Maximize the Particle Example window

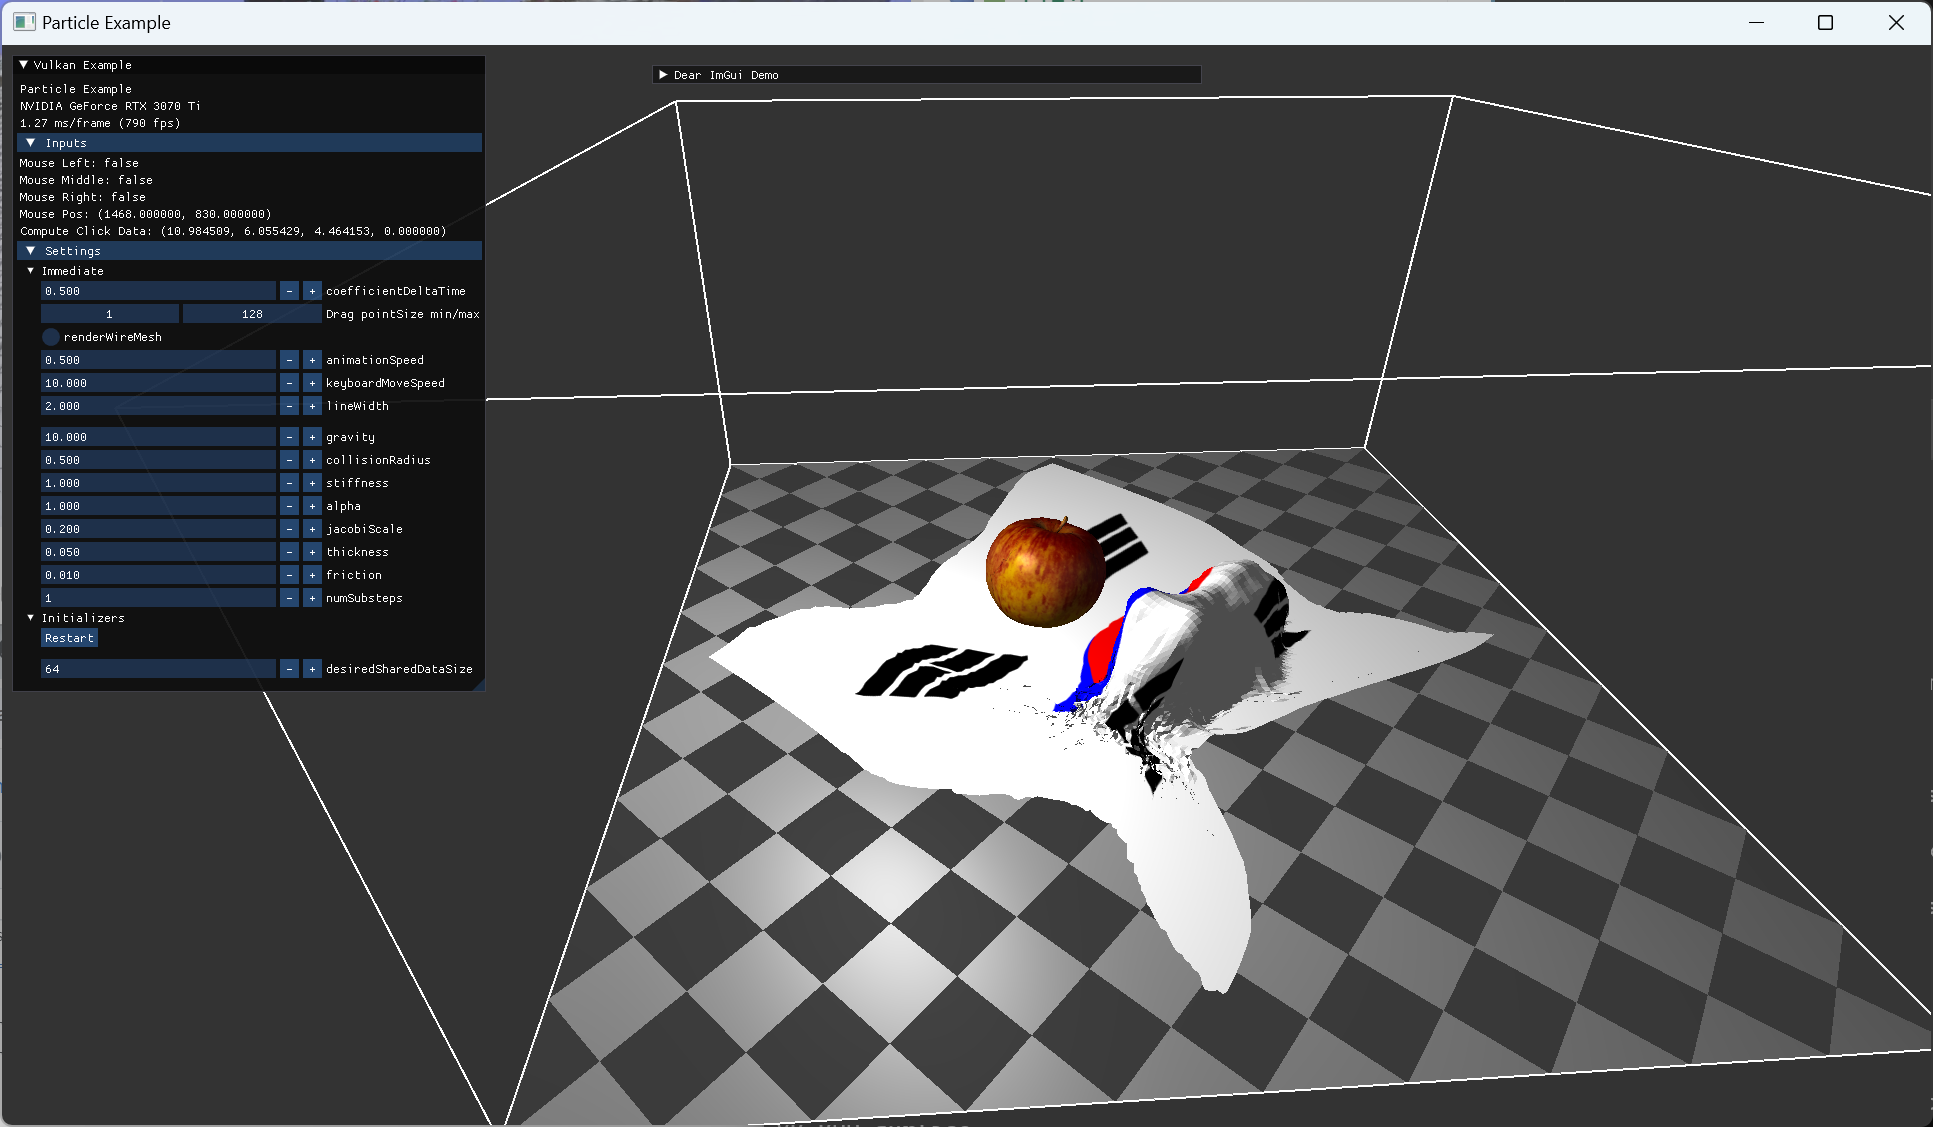click(x=1825, y=22)
